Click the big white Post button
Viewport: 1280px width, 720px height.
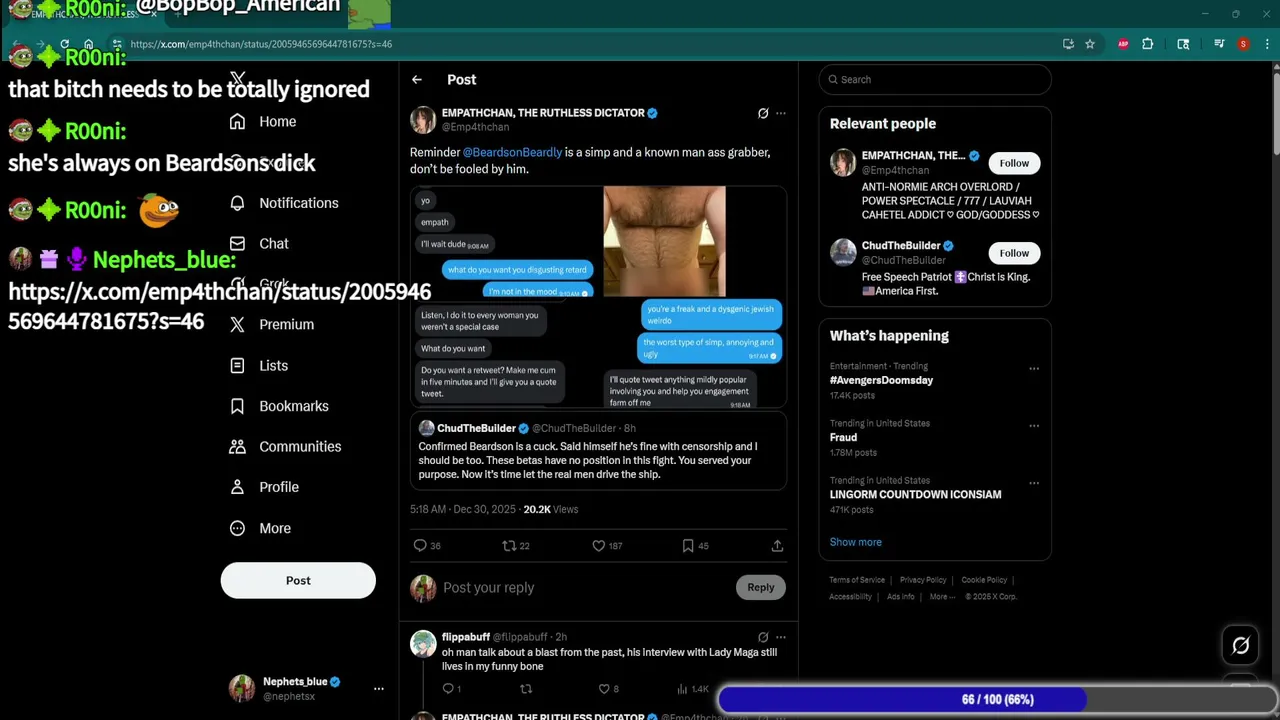(298, 581)
